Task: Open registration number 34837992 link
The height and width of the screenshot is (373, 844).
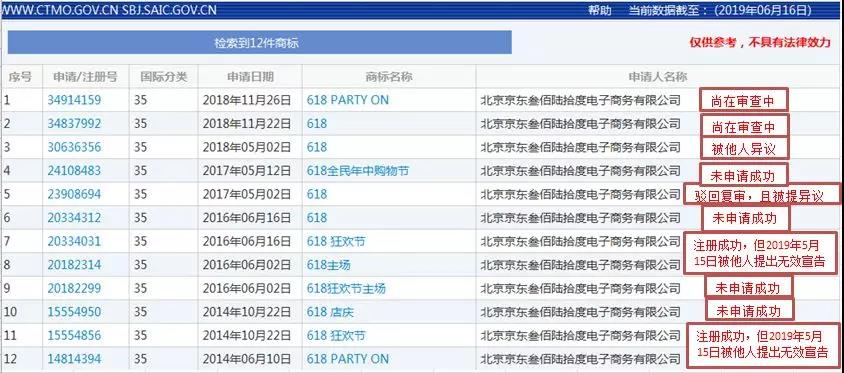Action: pyautogui.click(x=74, y=124)
